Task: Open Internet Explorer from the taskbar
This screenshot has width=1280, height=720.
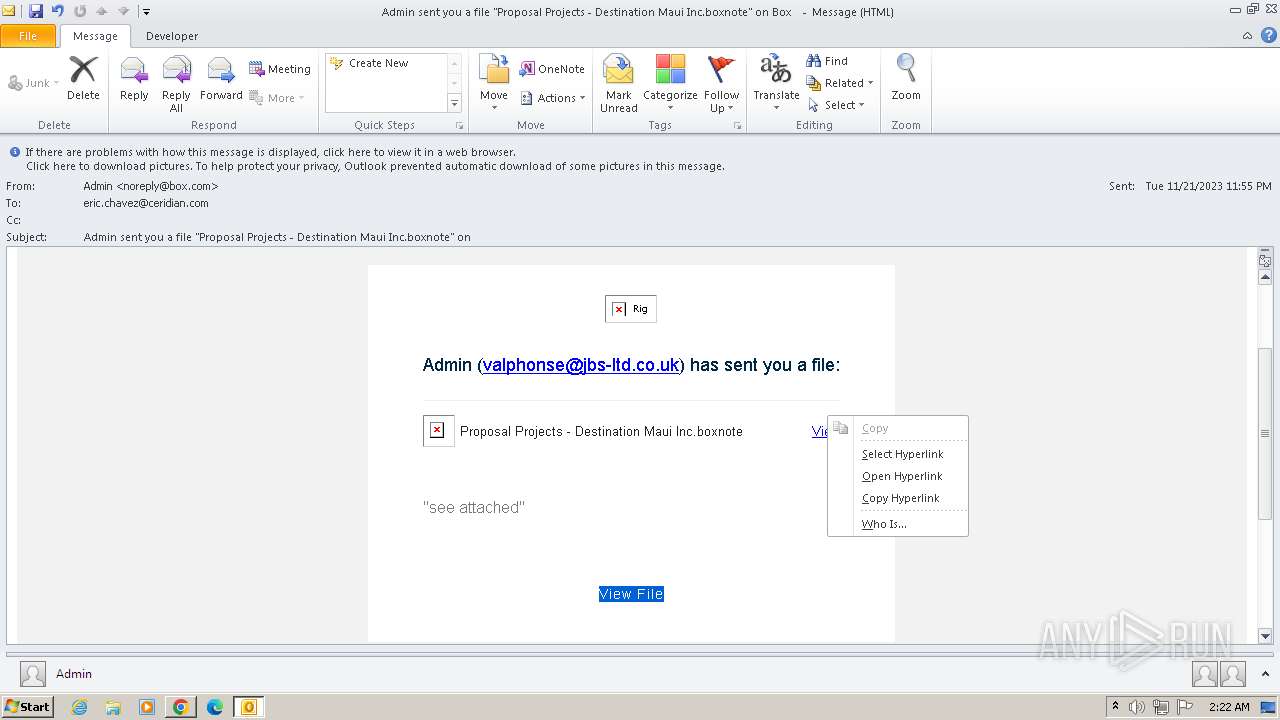Action: (79, 707)
